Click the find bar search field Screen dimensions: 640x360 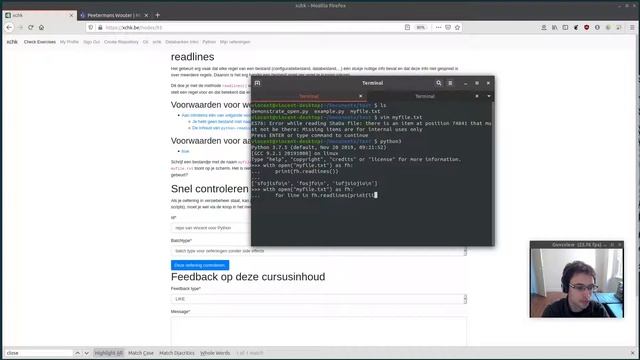pos(38,353)
